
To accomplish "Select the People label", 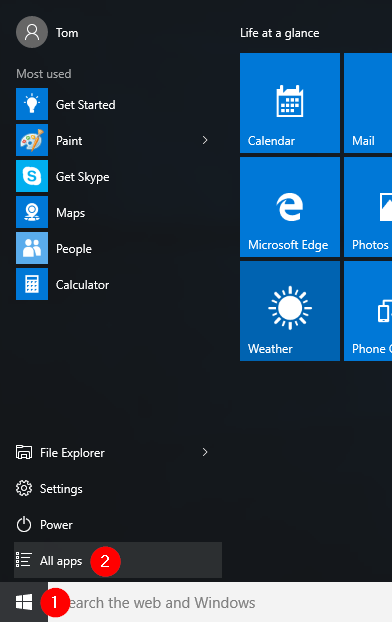I will click(74, 249).
